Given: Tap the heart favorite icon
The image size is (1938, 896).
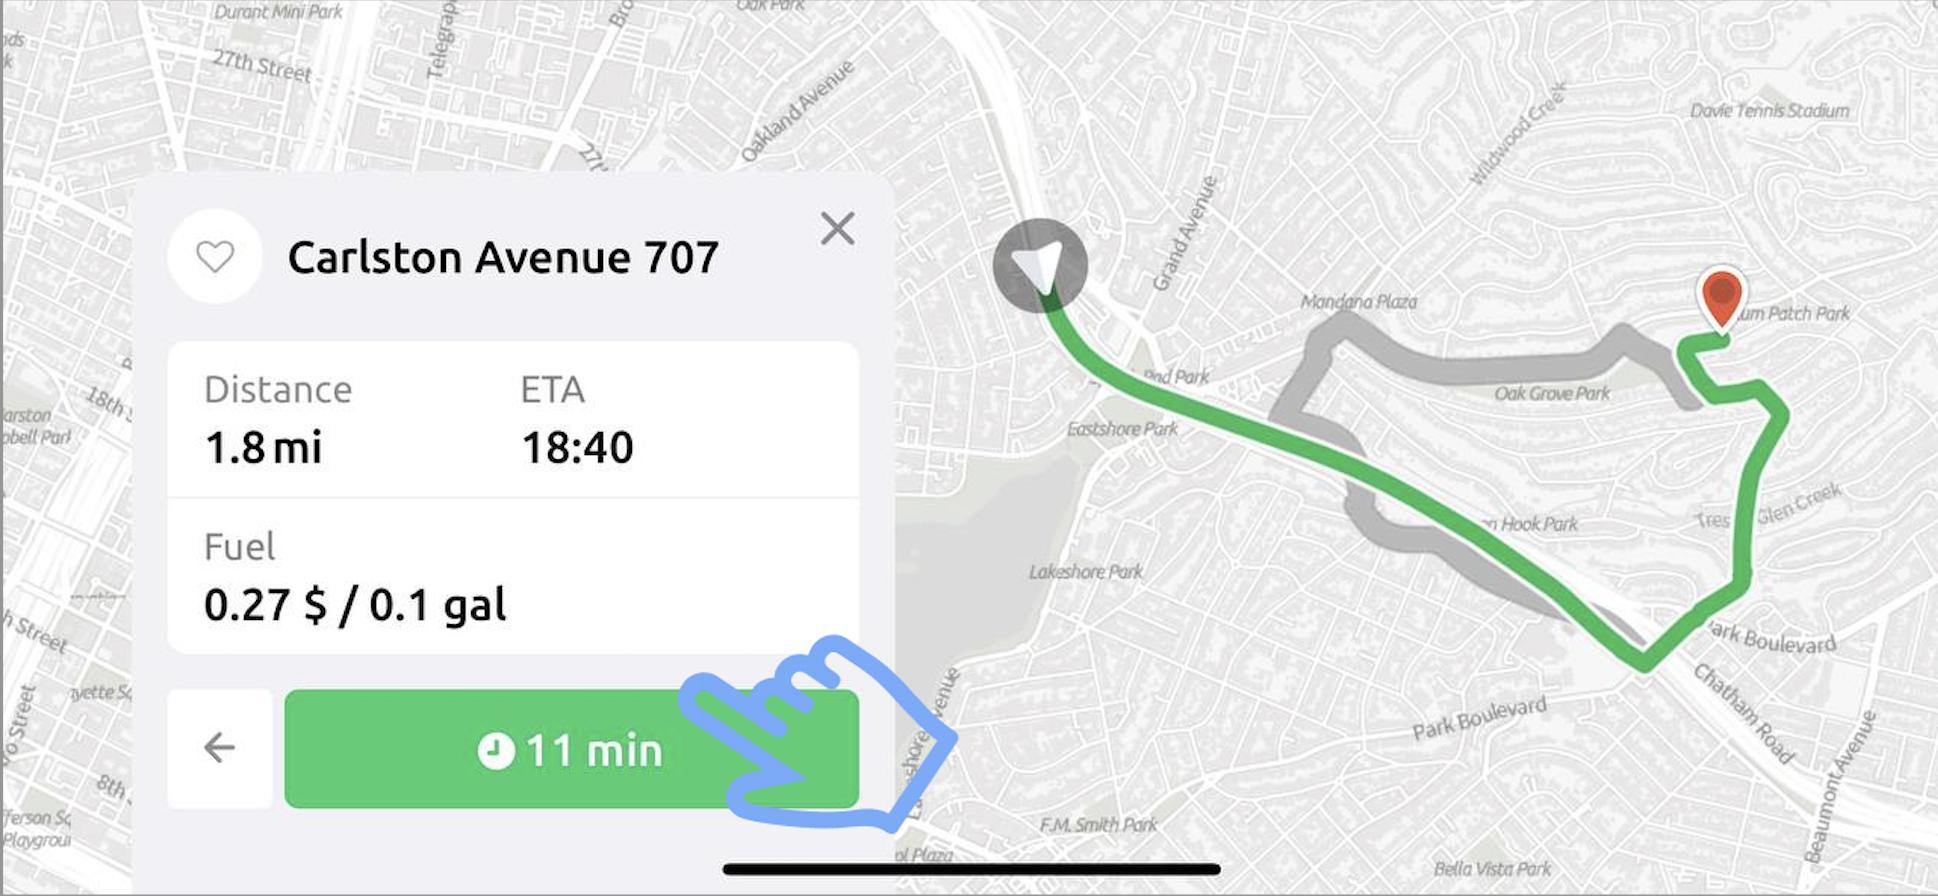Looking at the screenshot, I should point(215,257).
